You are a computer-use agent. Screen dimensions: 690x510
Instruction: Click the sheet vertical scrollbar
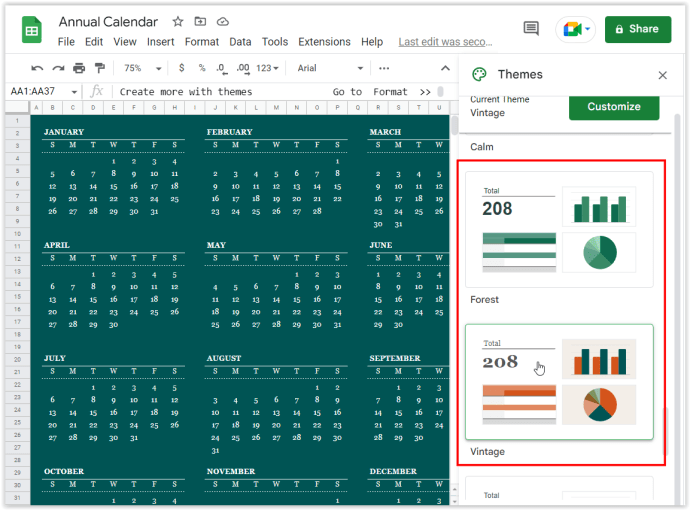(455, 125)
